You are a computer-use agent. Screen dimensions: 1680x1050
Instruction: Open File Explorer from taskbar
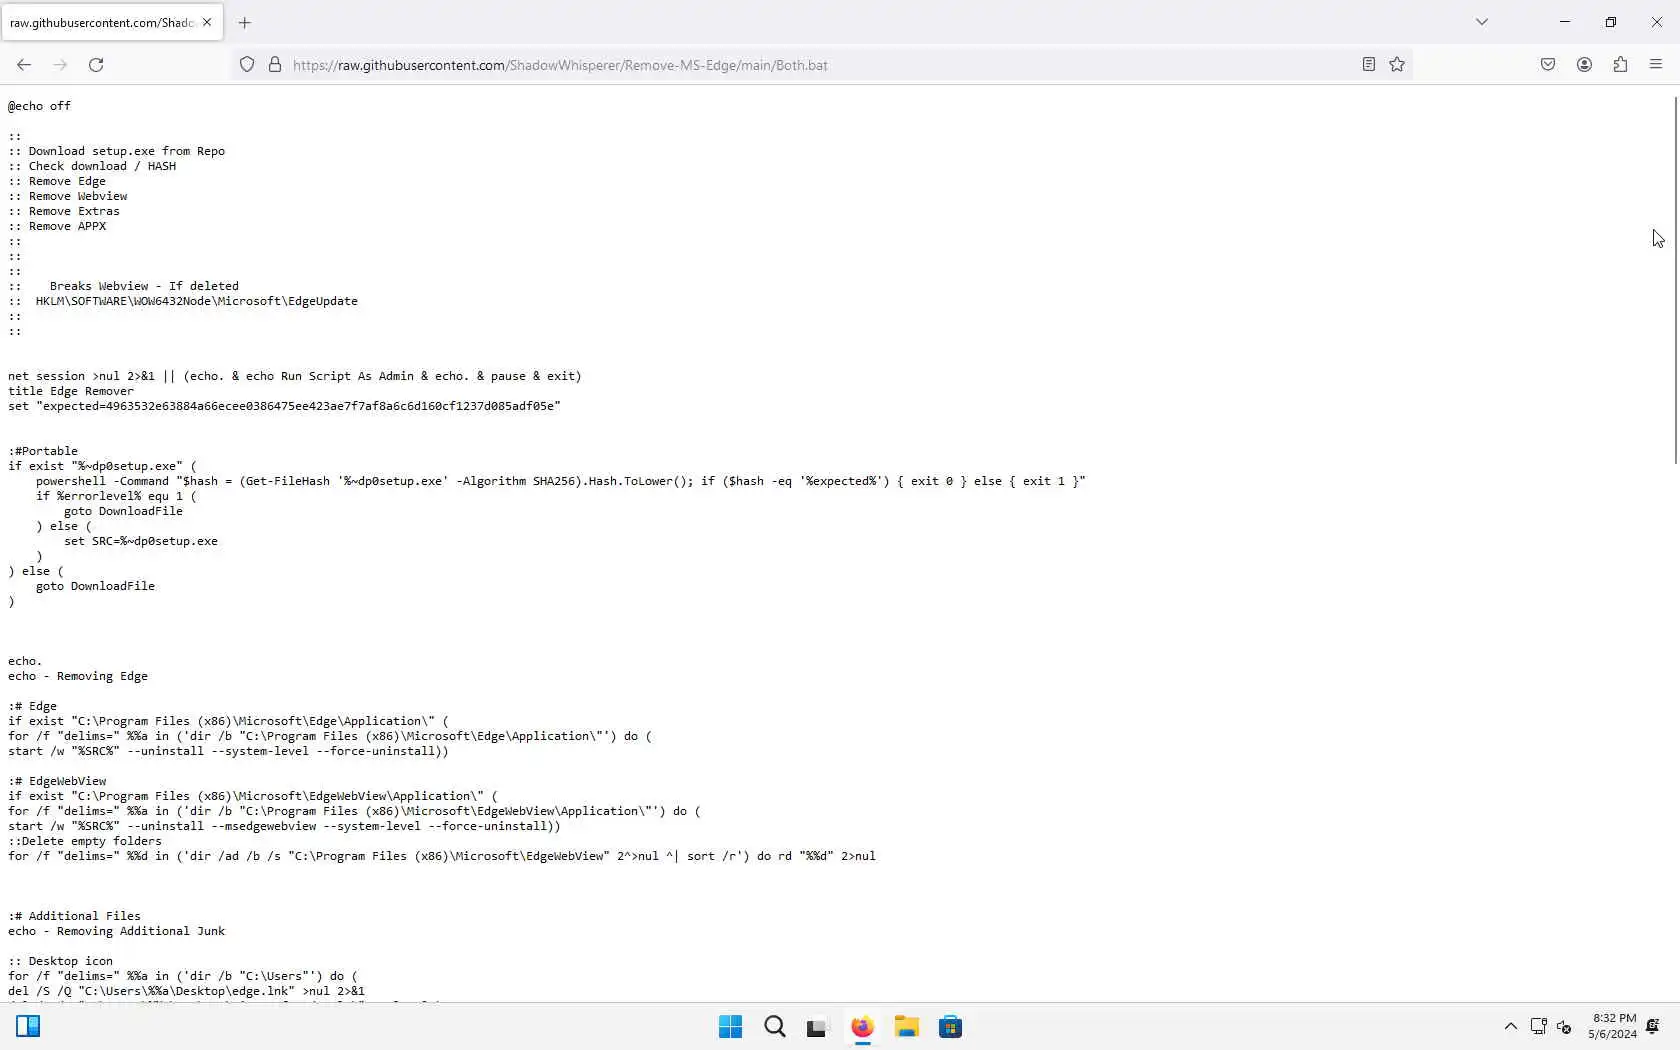coord(906,1027)
